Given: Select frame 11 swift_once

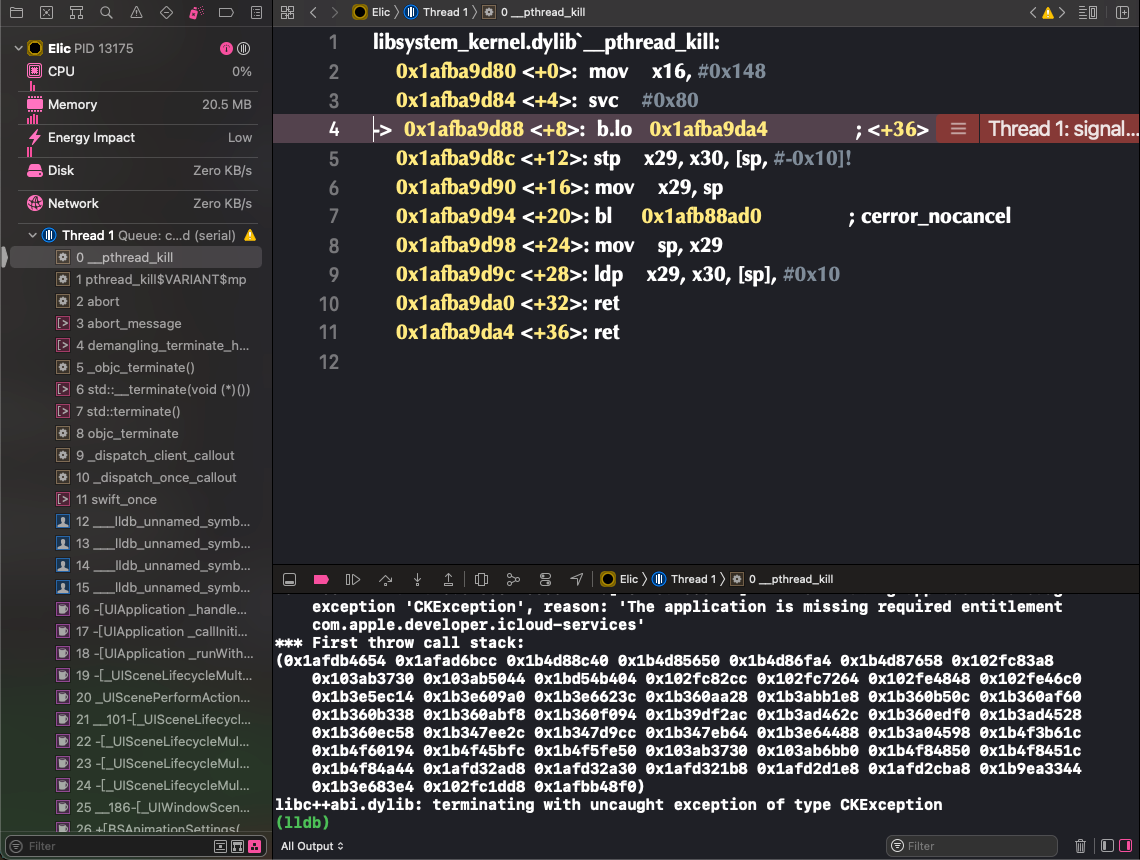Looking at the screenshot, I should click(137, 500).
